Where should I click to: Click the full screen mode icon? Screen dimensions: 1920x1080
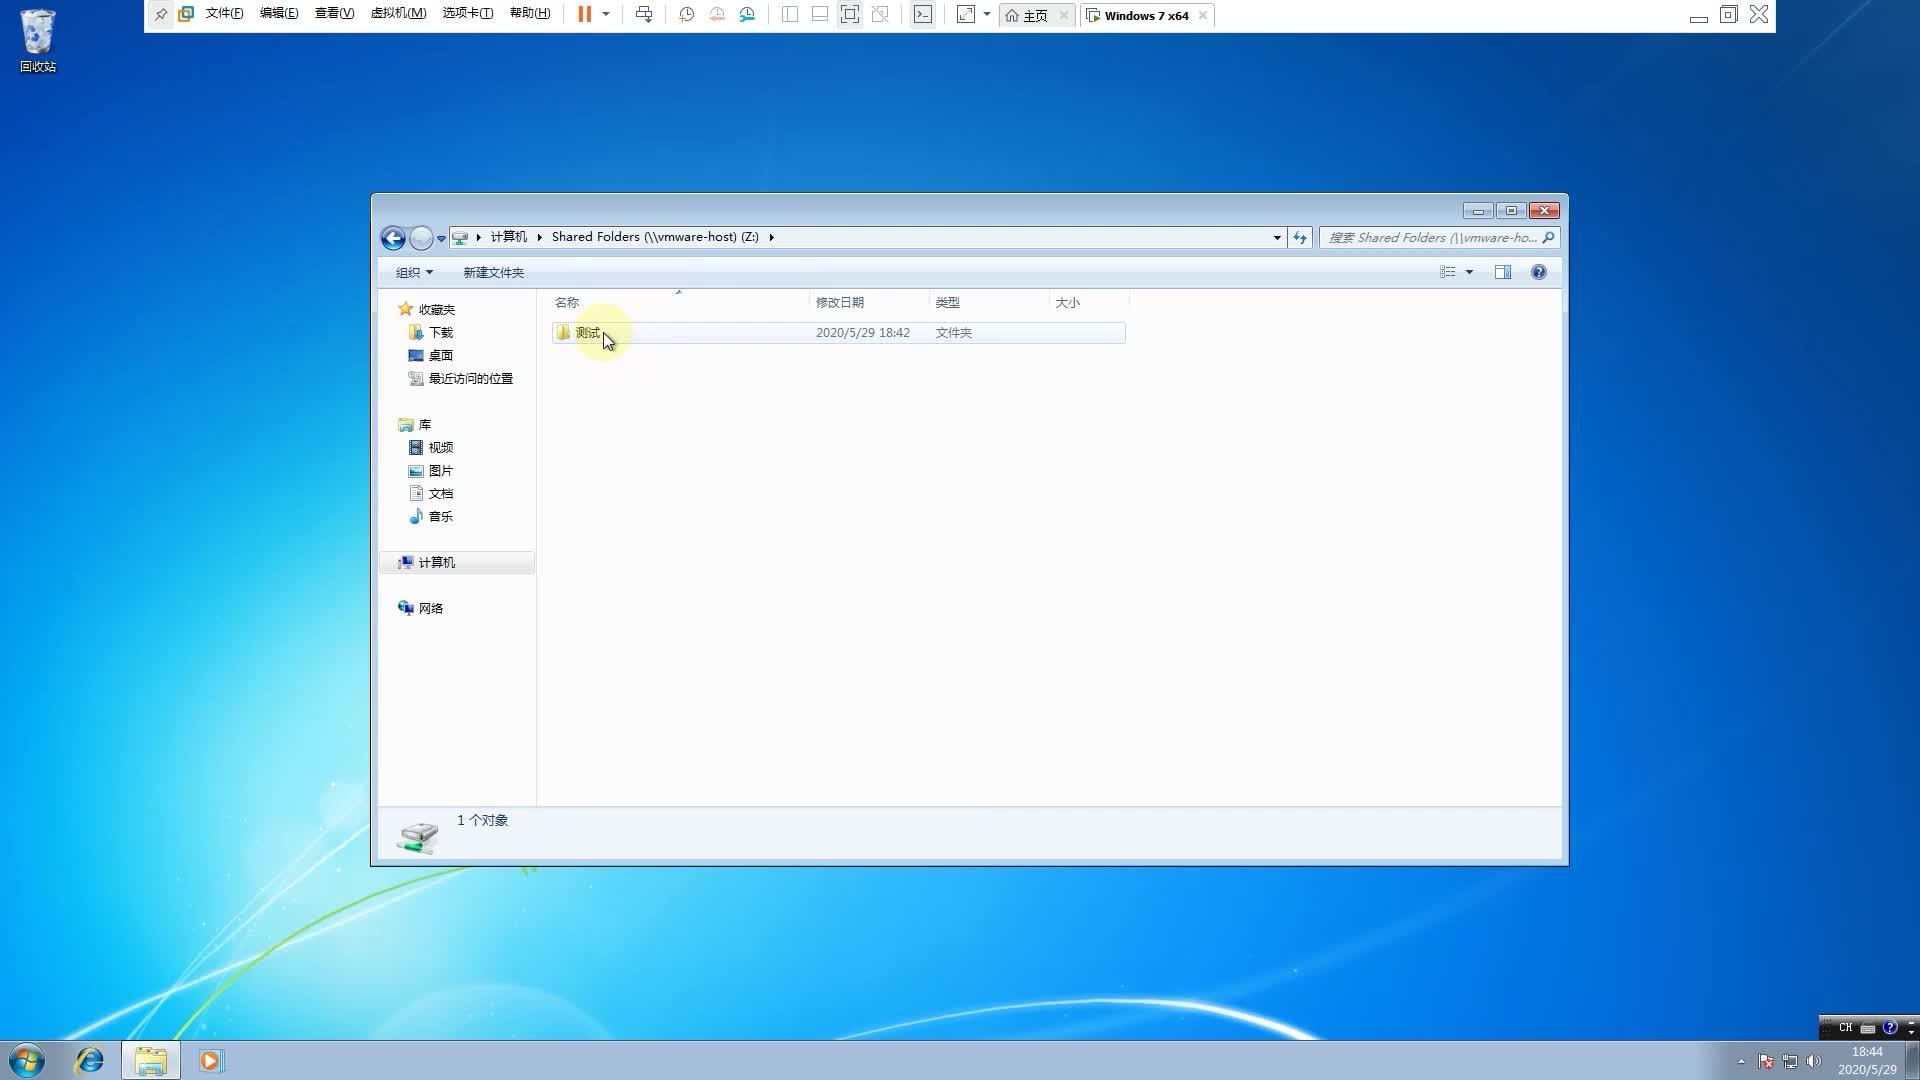(850, 15)
